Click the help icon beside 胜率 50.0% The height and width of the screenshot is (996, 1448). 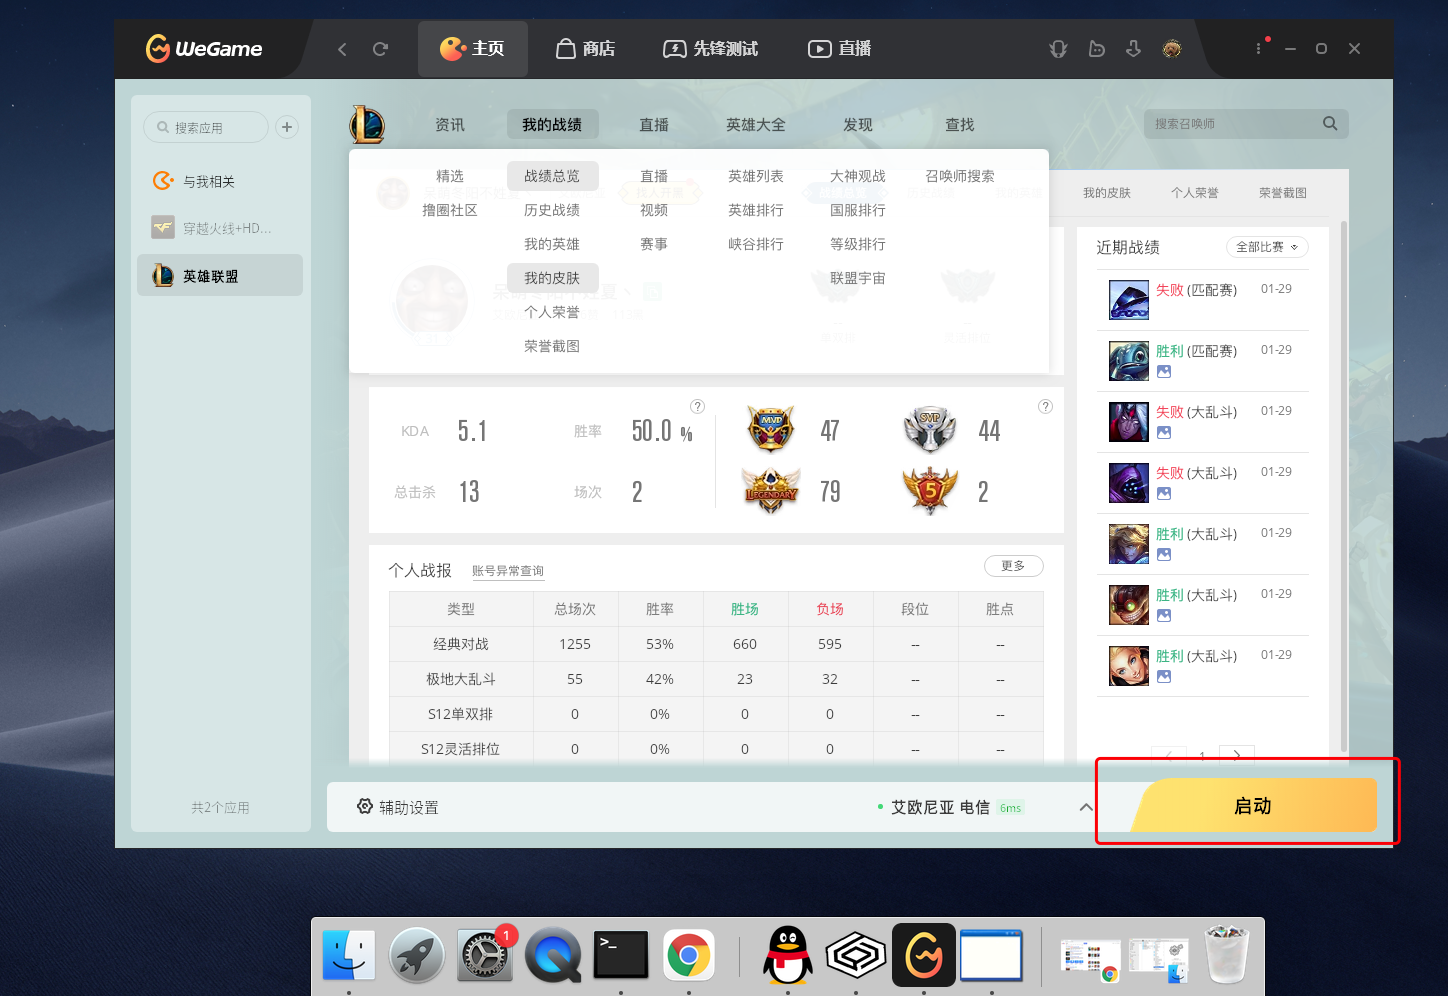tap(698, 406)
